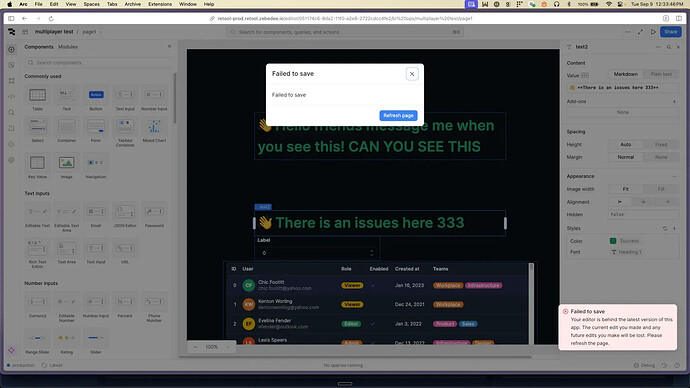
Task: Click the Share button
Action: (670, 32)
